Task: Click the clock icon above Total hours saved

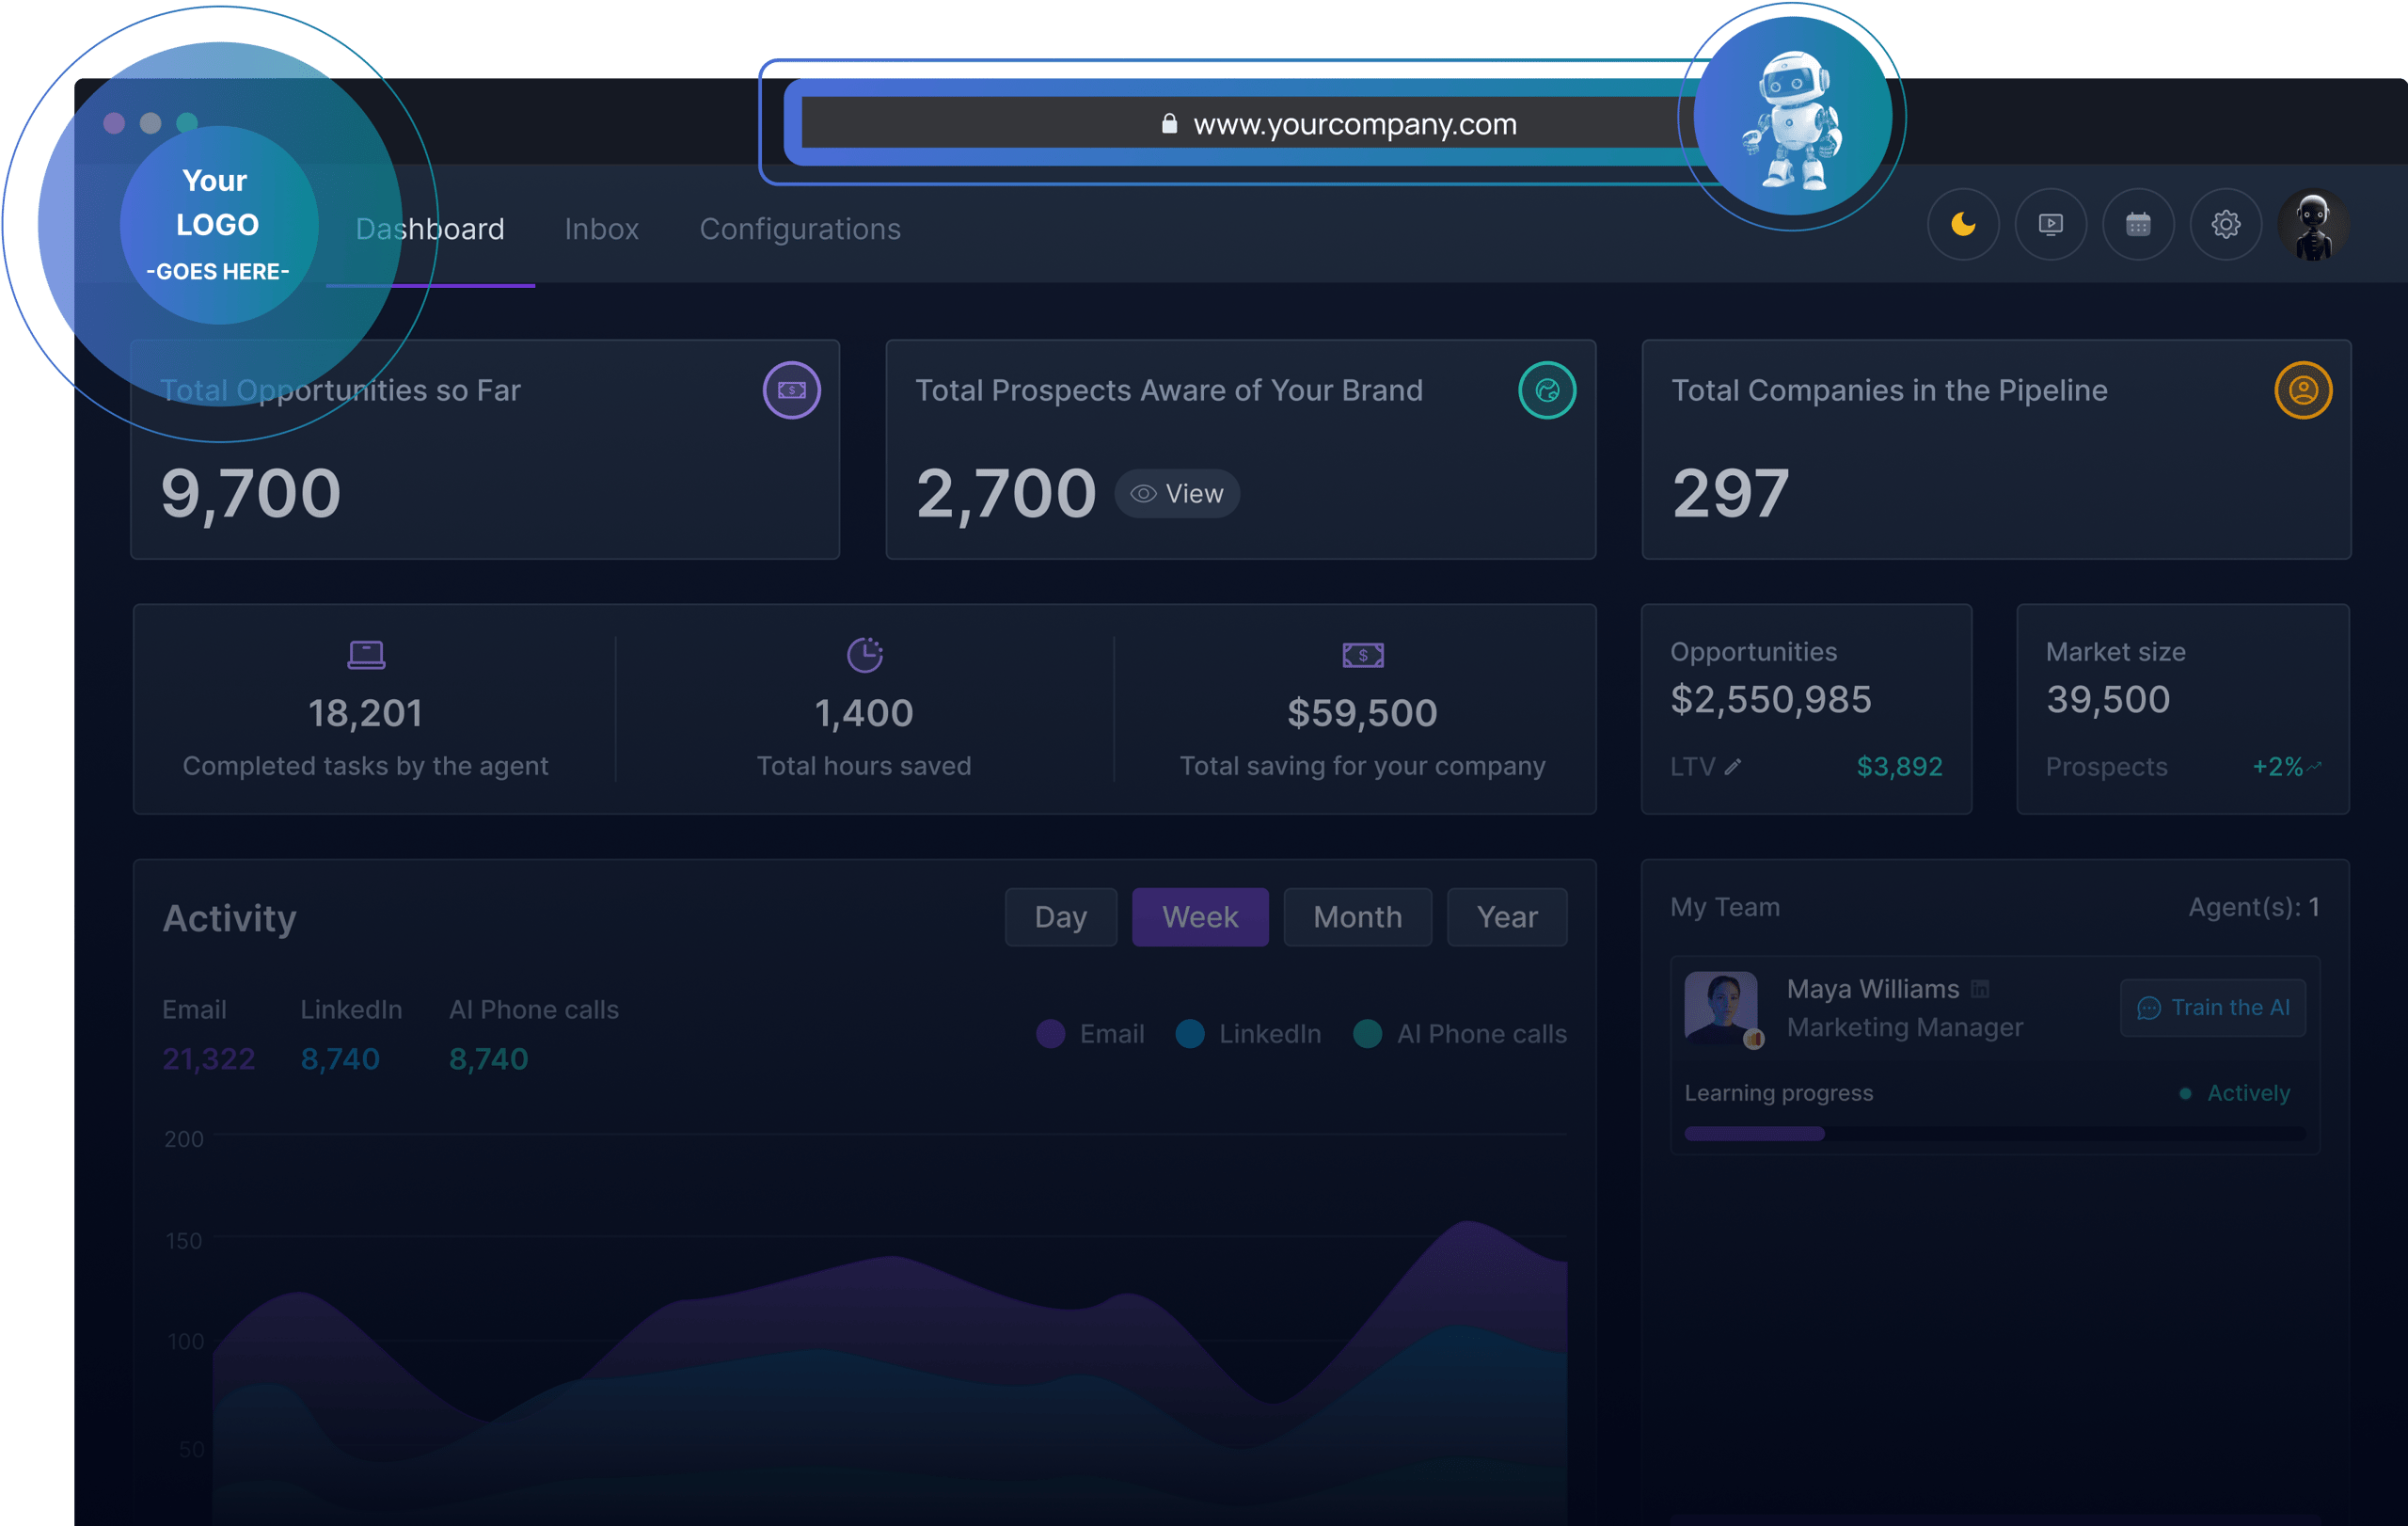Action: pyautogui.click(x=865, y=654)
